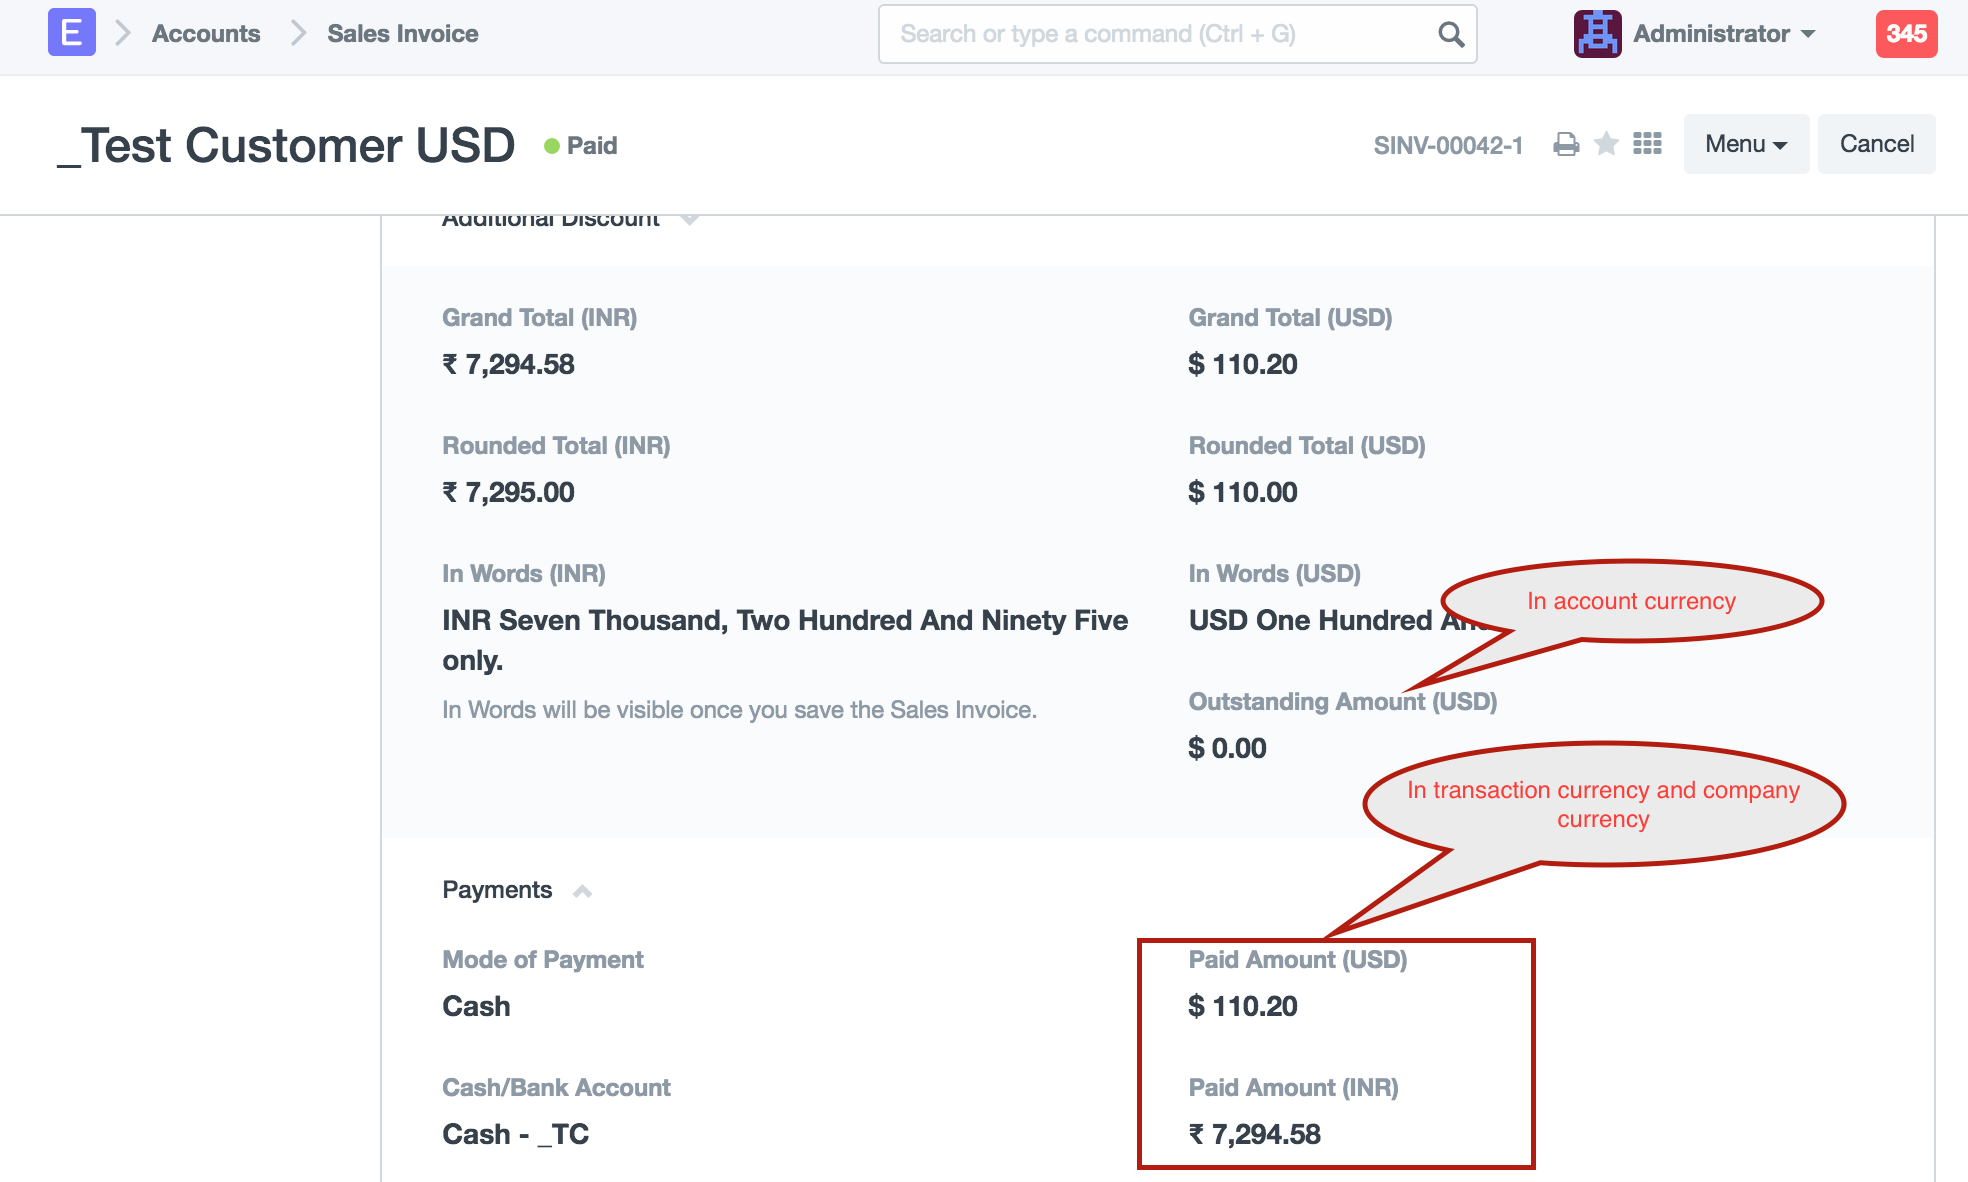Open the Menu dropdown button
The width and height of the screenshot is (1968, 1182).
point(1745,144)
